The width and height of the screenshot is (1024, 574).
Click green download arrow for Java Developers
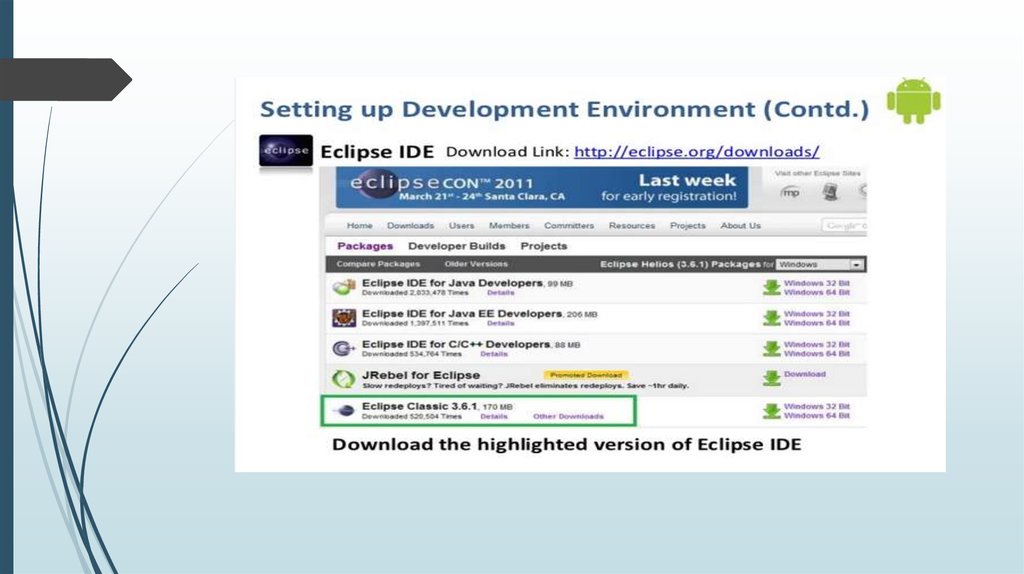(771, 287)
